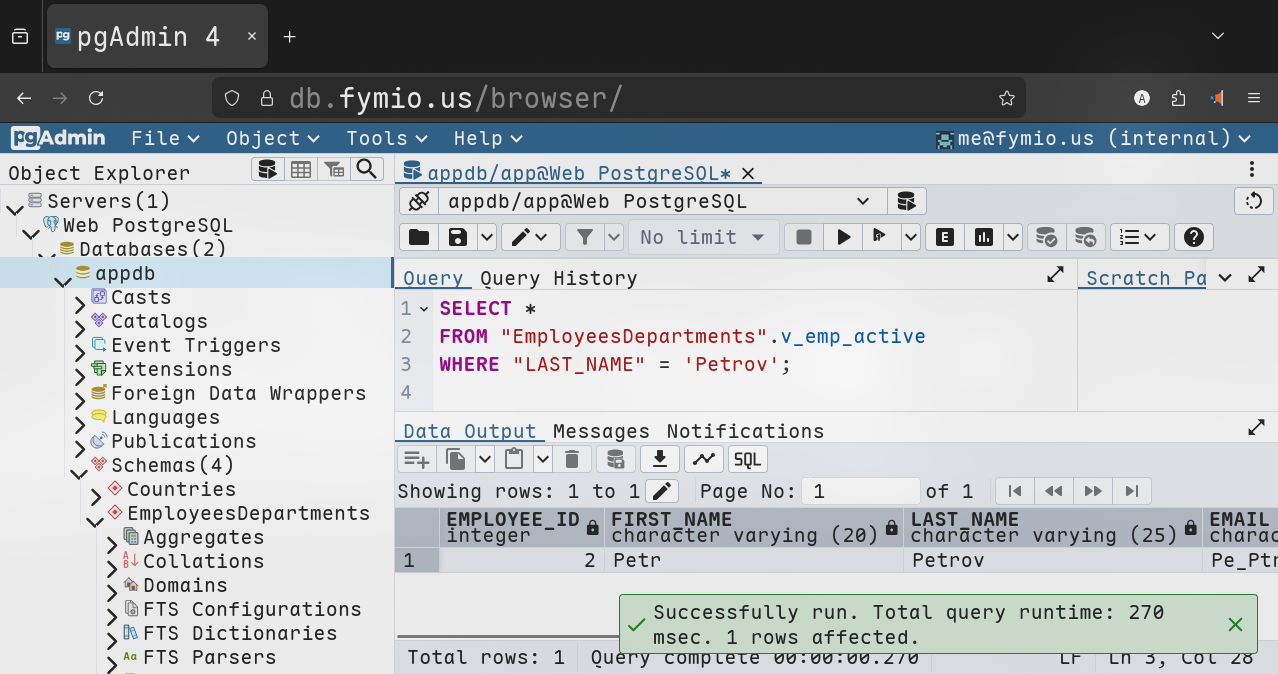Click the Save File icon
The image size is (1278, 674).
pos(458,237)
